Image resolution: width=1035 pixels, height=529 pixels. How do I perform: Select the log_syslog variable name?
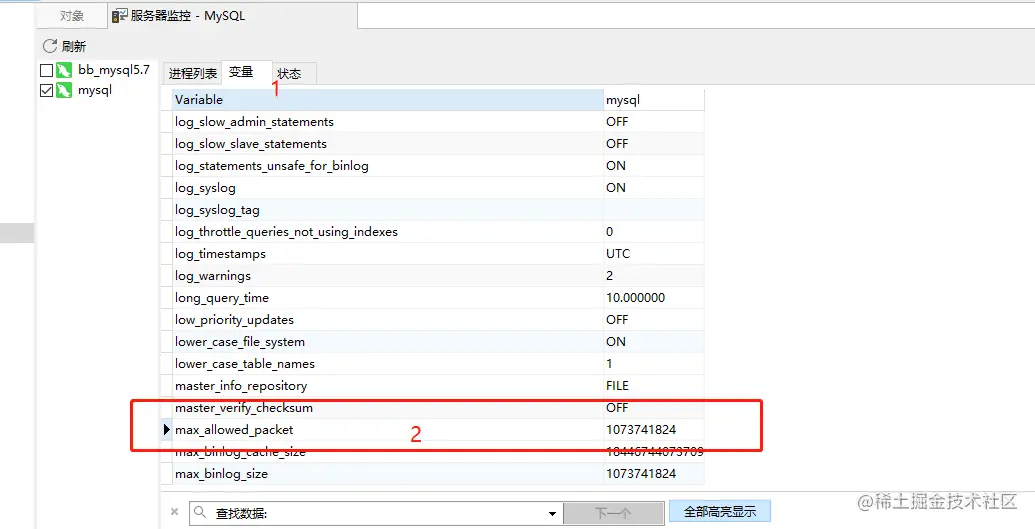205,188
